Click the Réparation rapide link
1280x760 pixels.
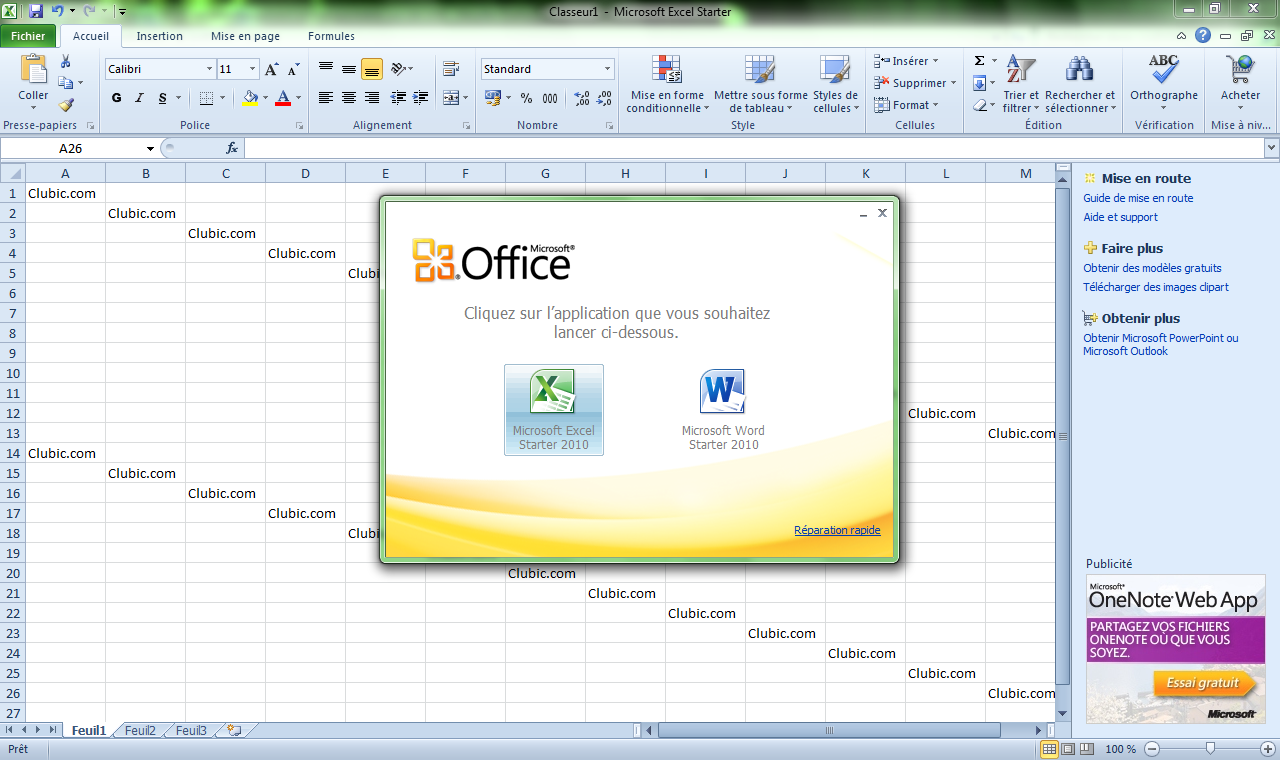pos(837,530)
